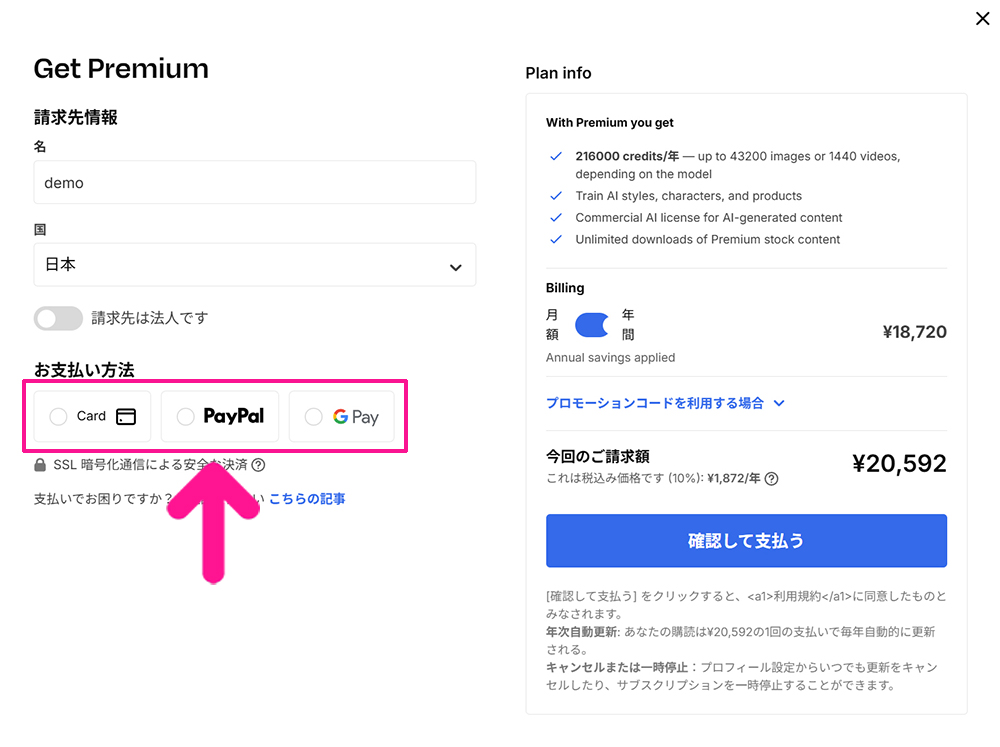The width and height of the screenshot is (1000, 747).
Task: Close the Get Premium dialog with X
Action: click(x=982, y=18)
